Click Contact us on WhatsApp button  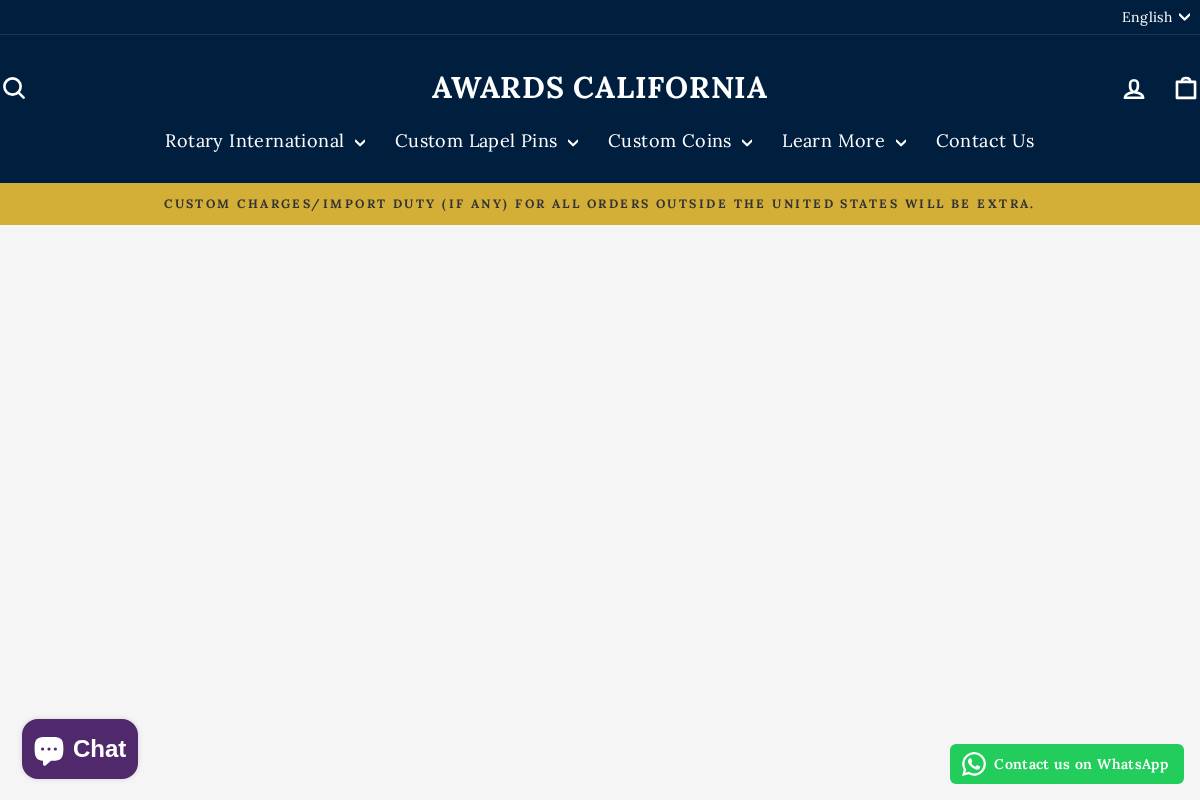tap(1067, 764)
